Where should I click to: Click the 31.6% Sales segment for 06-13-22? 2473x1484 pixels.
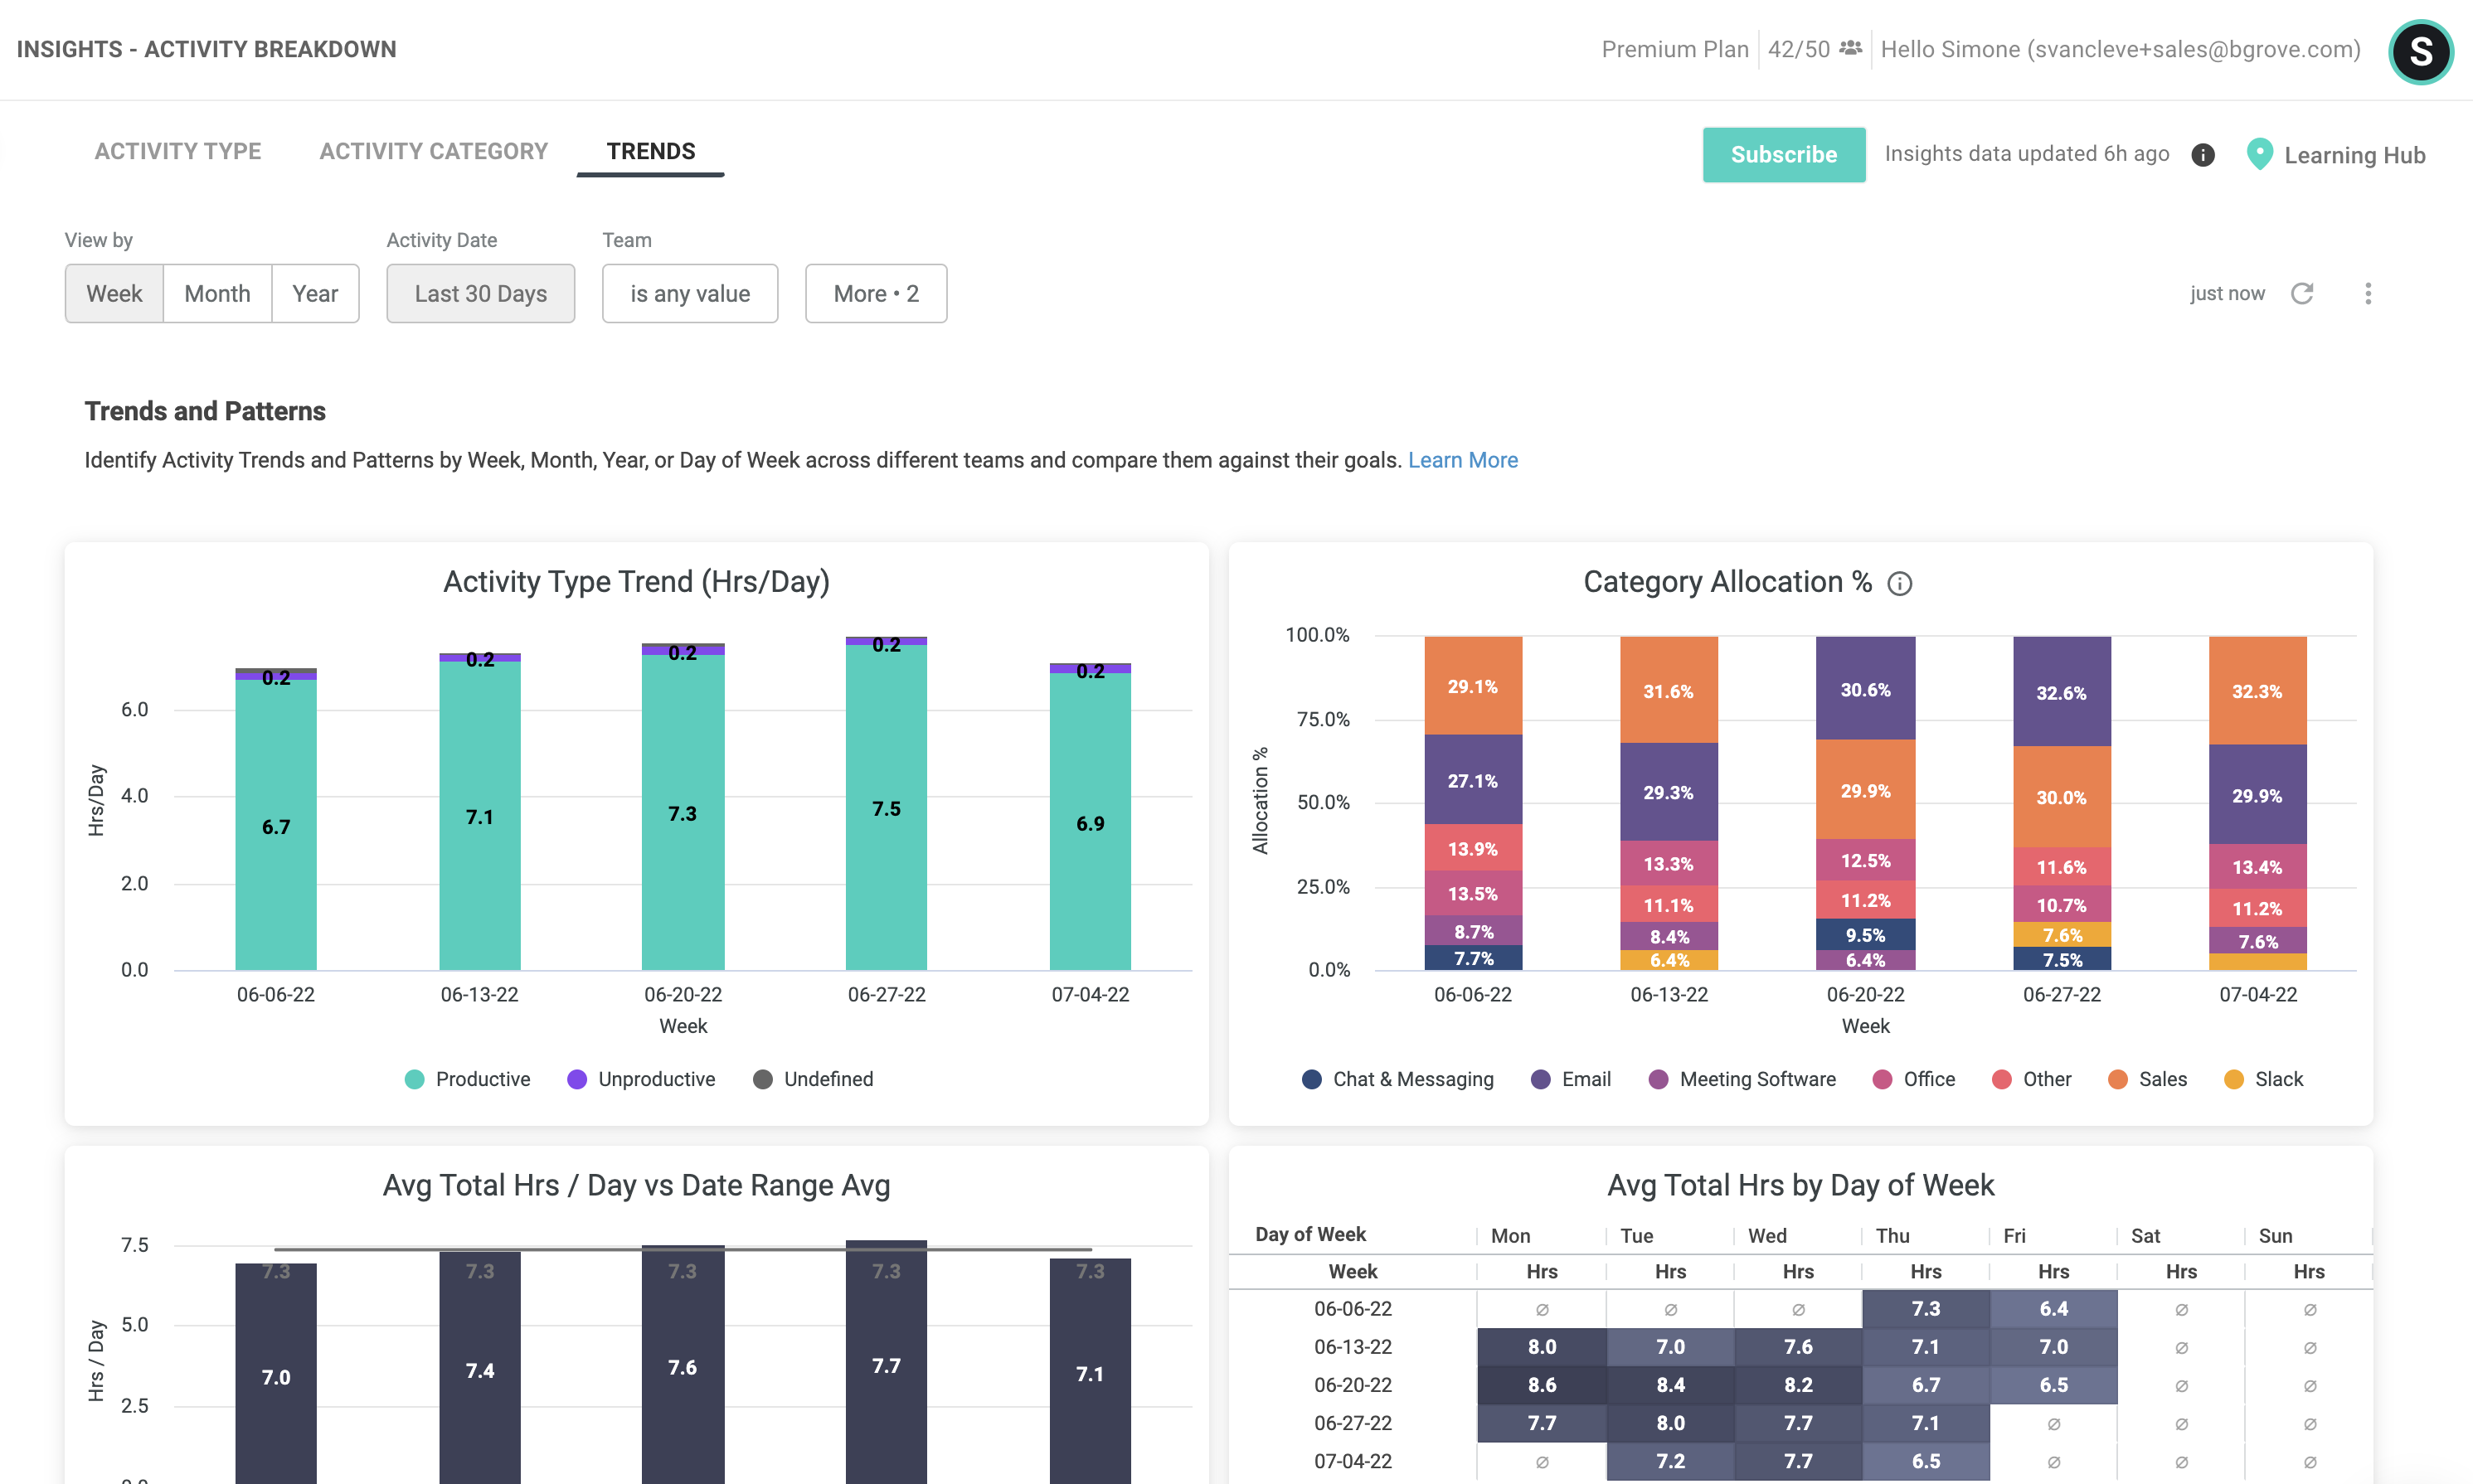pyautogui.click(x=1669, y=690)
